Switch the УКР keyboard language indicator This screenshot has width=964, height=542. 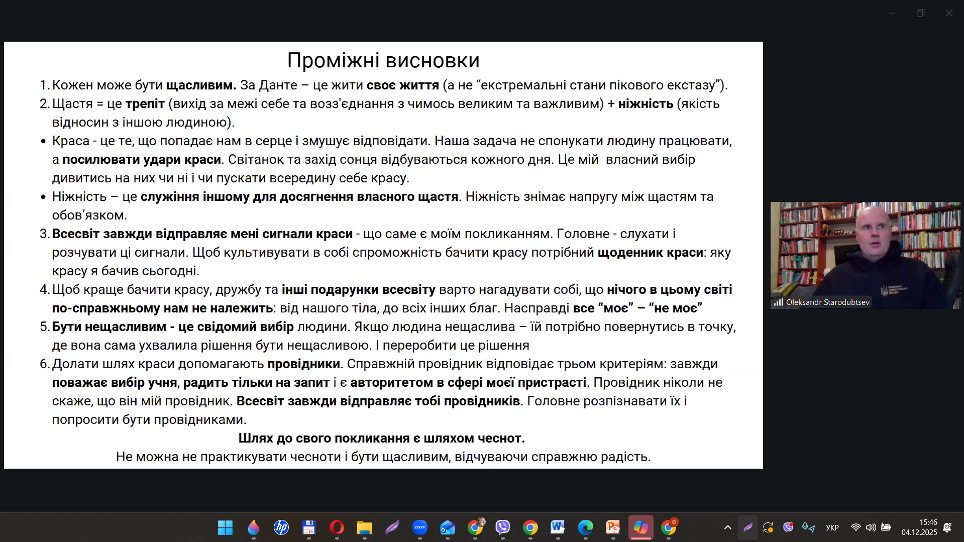pos(832,527)
